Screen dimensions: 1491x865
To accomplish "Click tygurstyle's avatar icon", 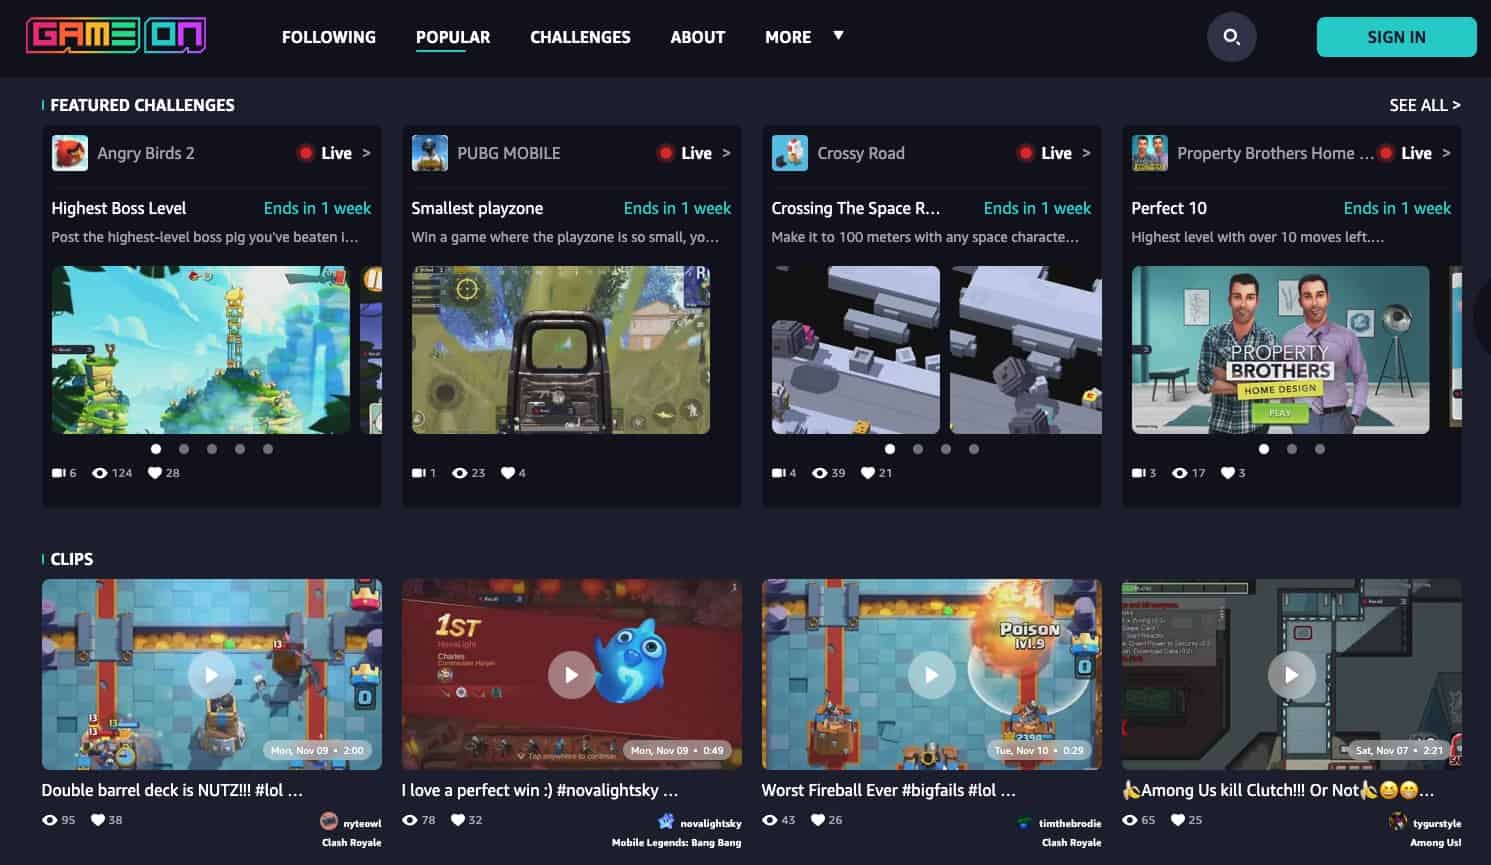I will point(1398,822).
